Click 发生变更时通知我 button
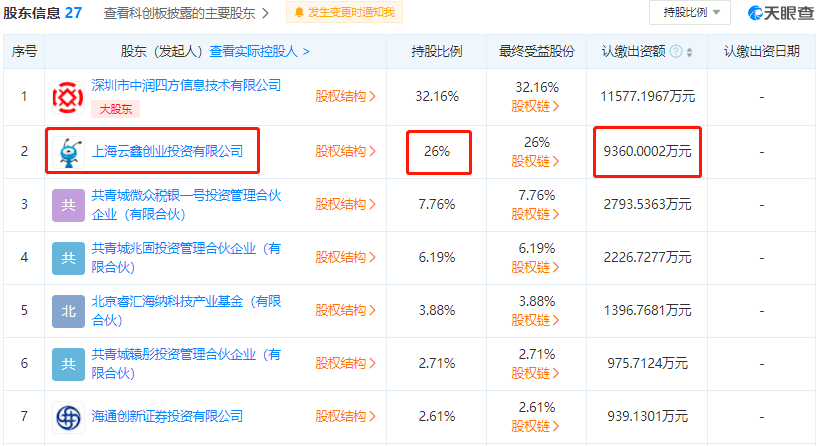Viewport: 818px width, 446px height. point(344,13)
